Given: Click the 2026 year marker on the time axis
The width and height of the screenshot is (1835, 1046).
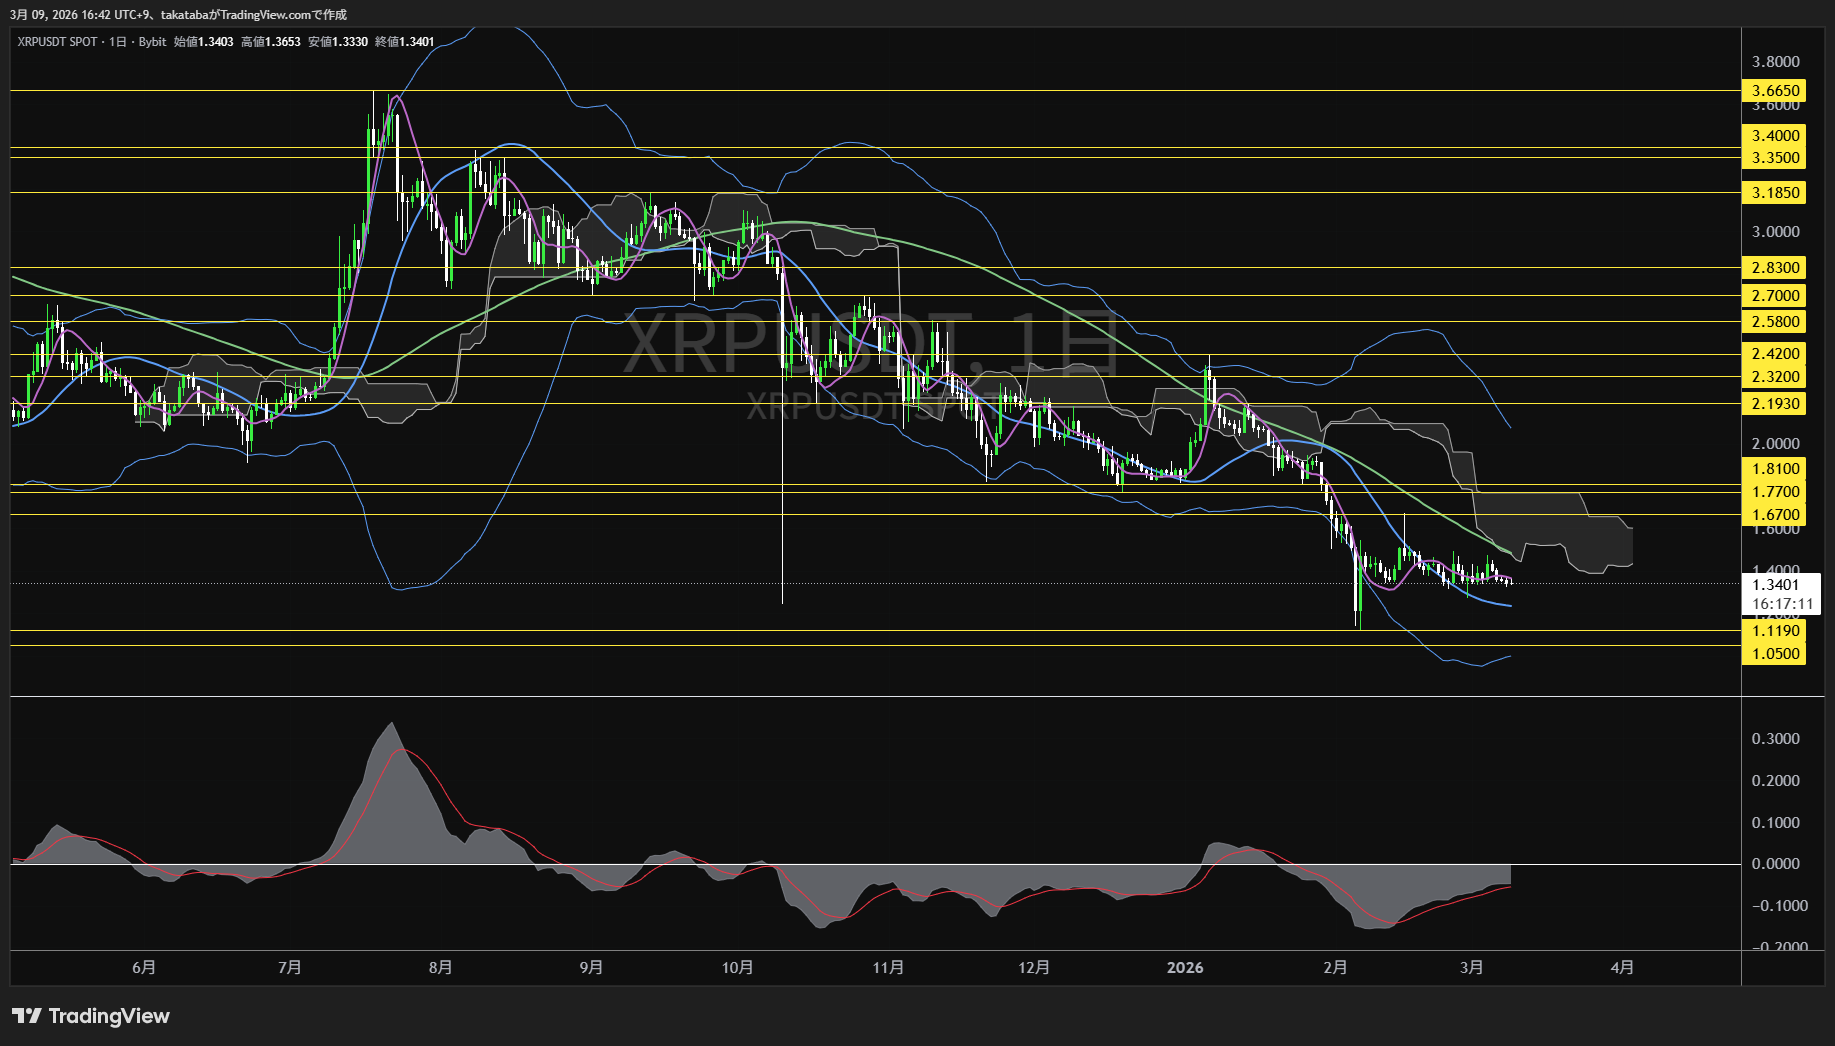Looking at the screenshot, I should [x=1185, y=968].
